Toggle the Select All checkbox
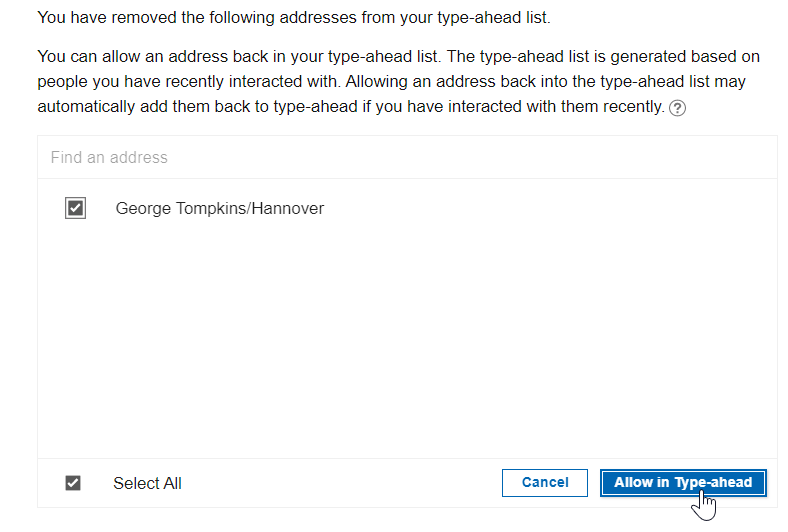The height and width of the screenshot is (532, 788). tap(73, 483)
